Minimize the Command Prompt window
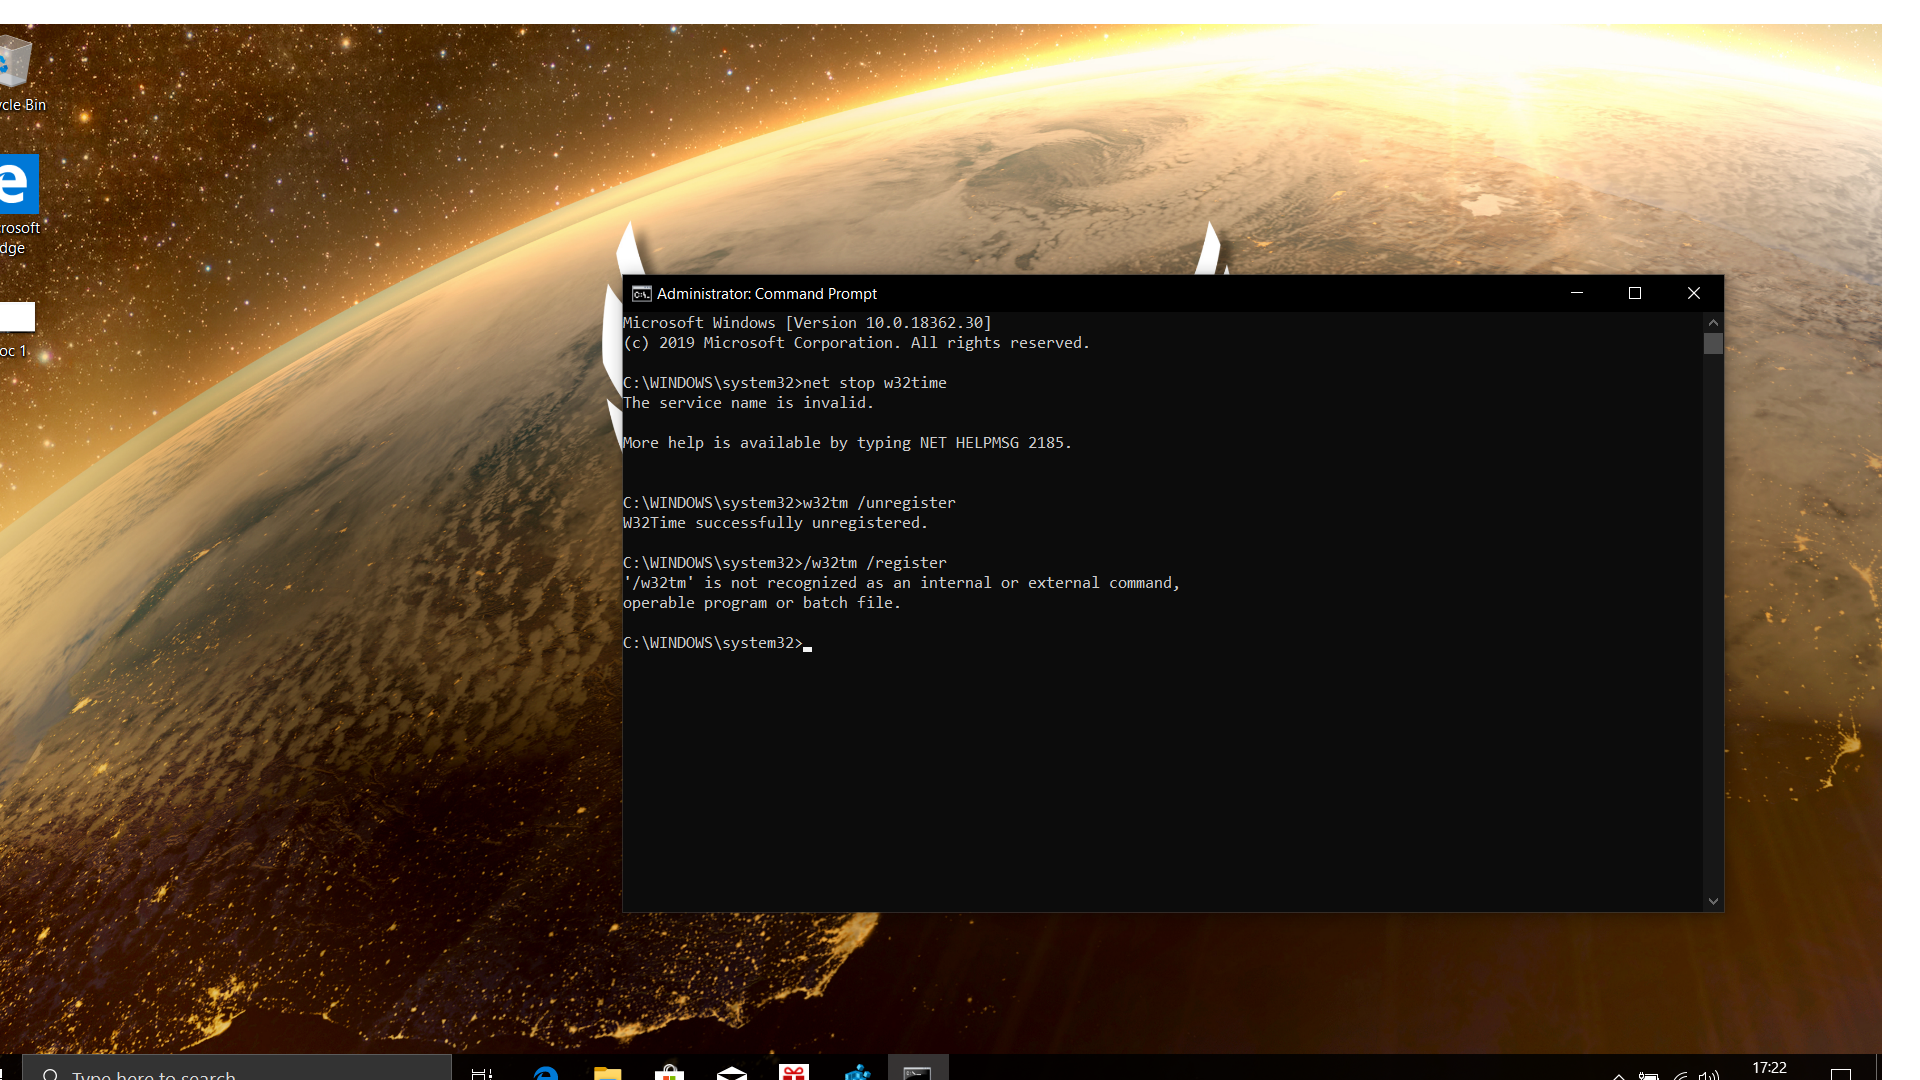 tap(1577, 293)
